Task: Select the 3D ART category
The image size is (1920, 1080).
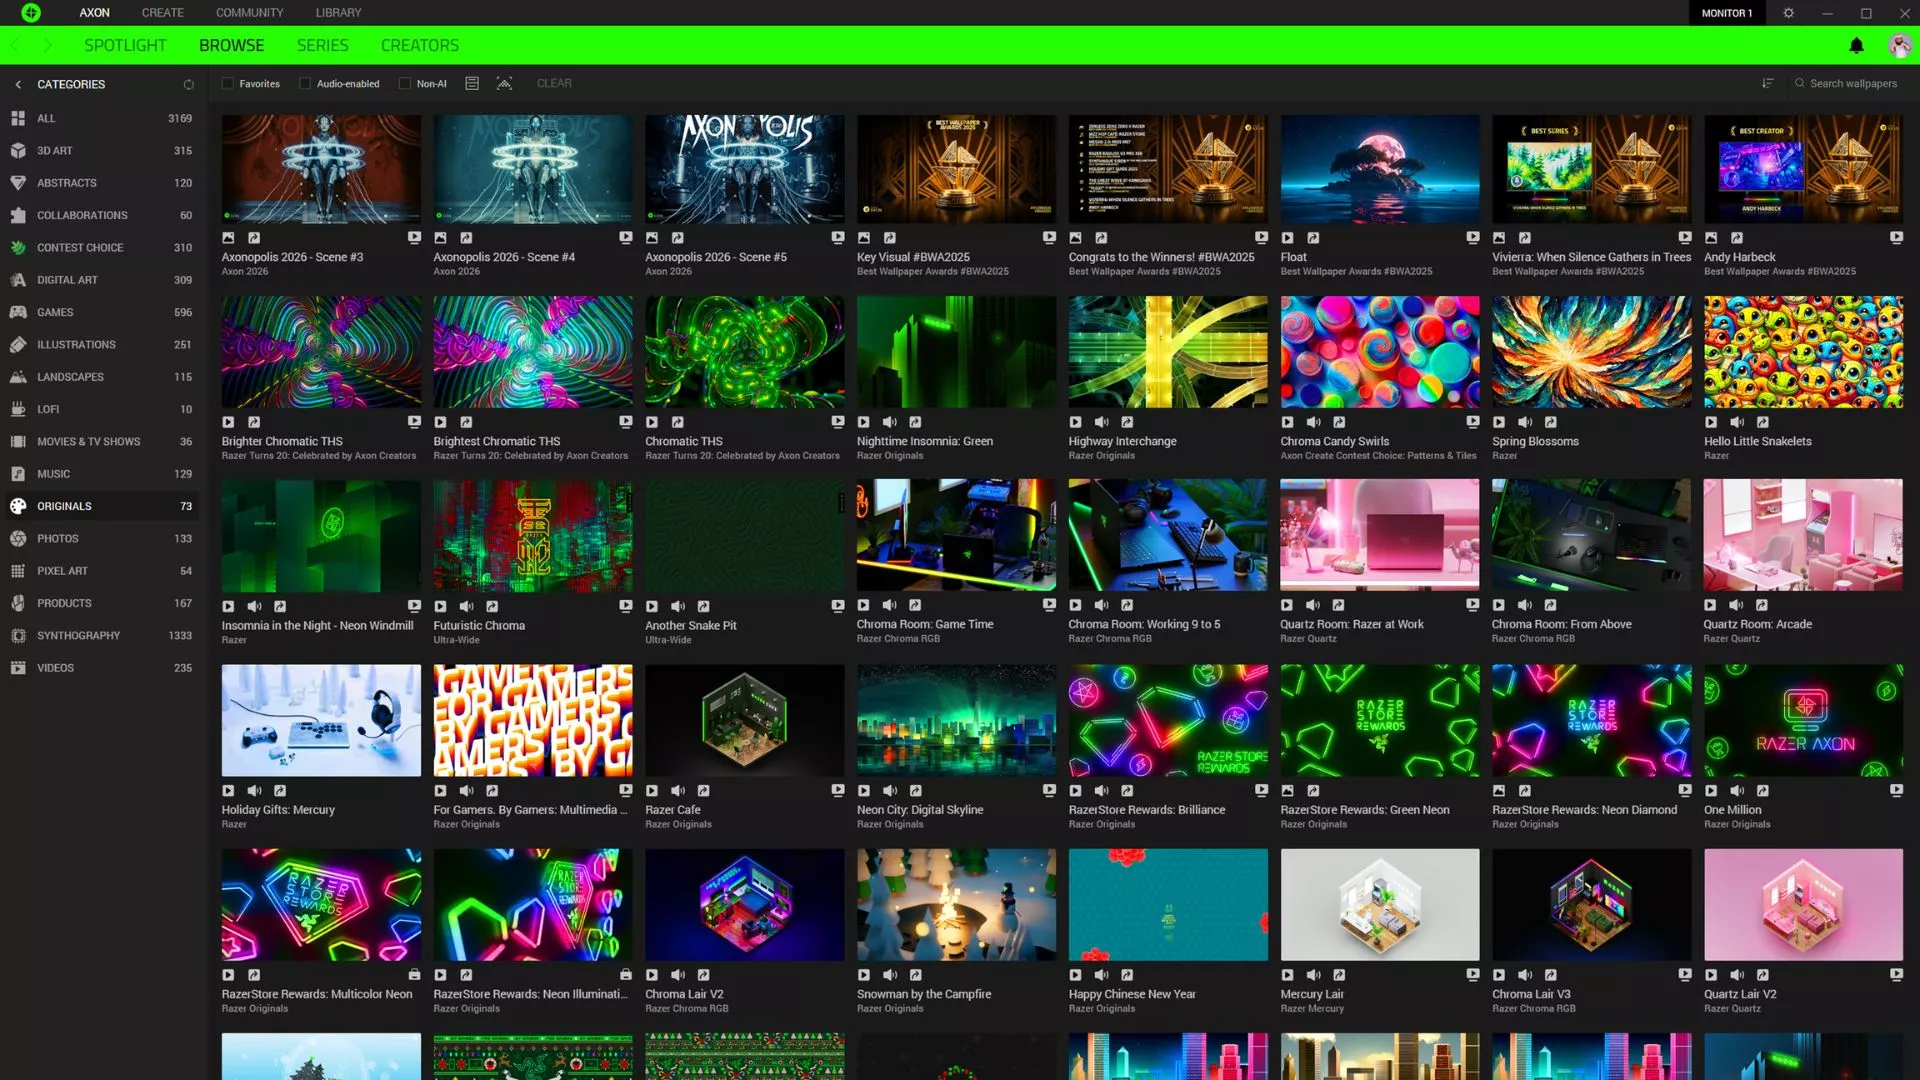Action: [100, 151]
